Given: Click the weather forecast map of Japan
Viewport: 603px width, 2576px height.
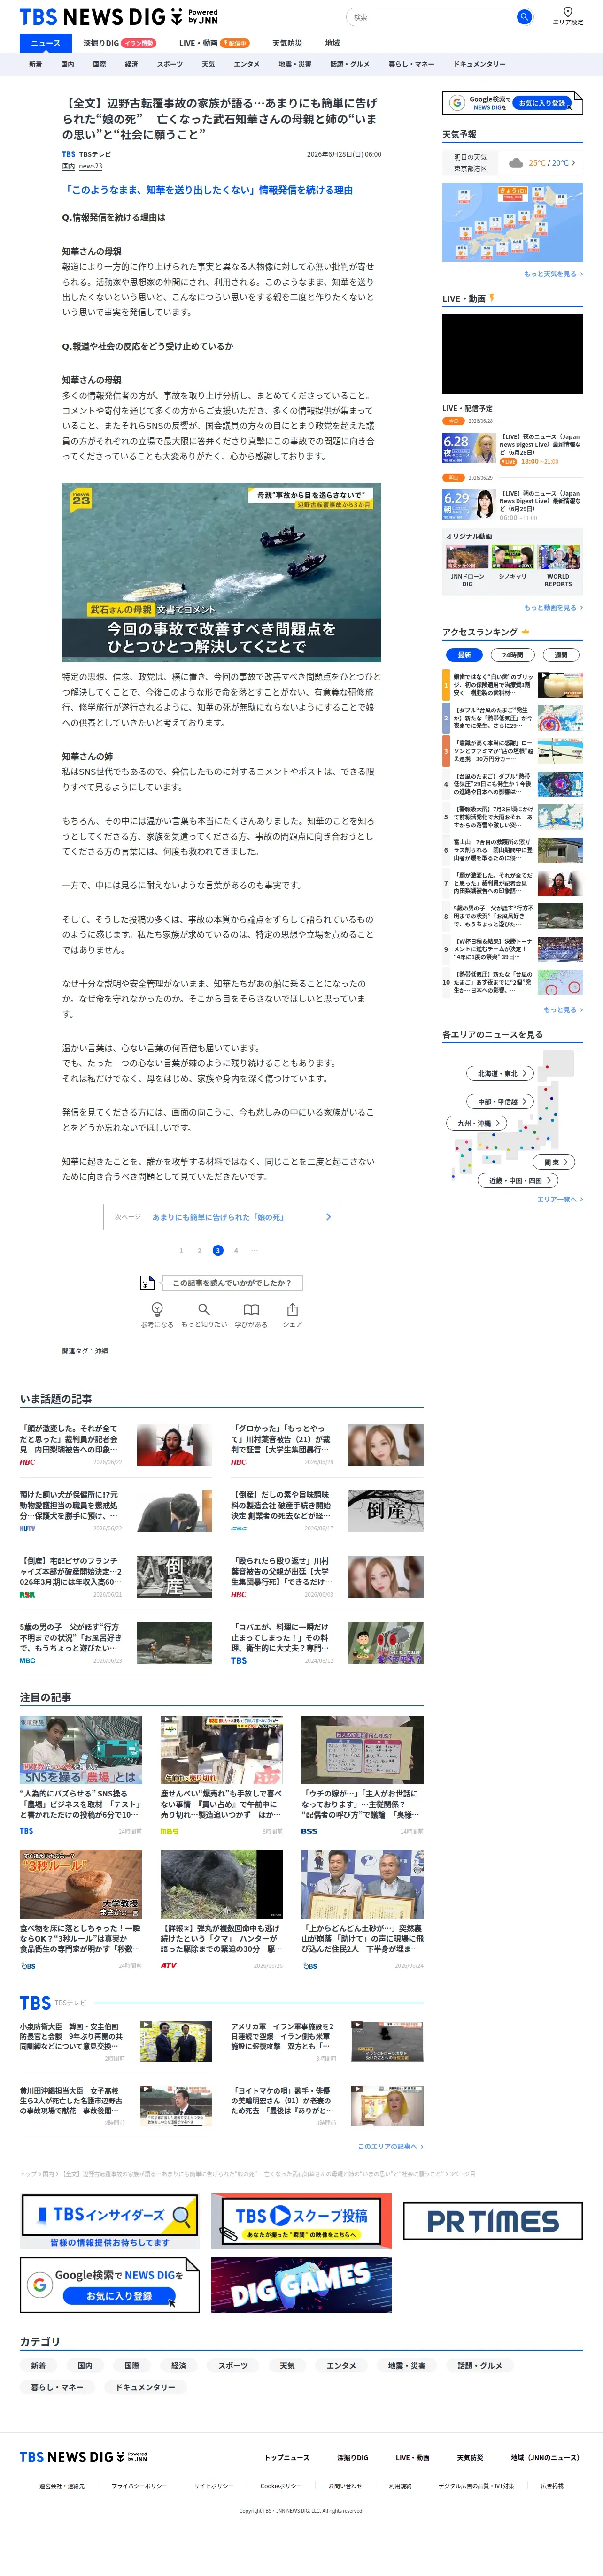Looking at the screenshot, I should tap(512, 222).
